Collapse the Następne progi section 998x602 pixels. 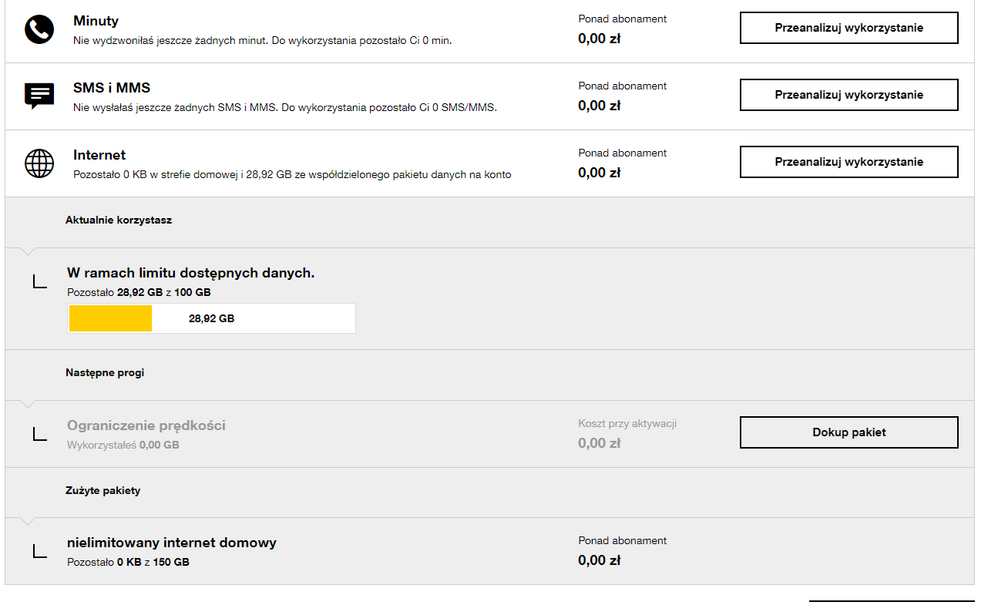105,372
